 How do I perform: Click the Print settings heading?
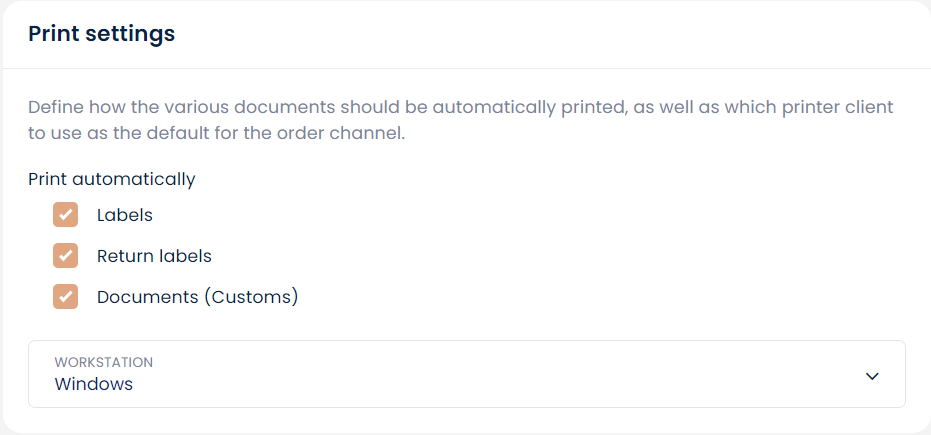click(101, 34)
